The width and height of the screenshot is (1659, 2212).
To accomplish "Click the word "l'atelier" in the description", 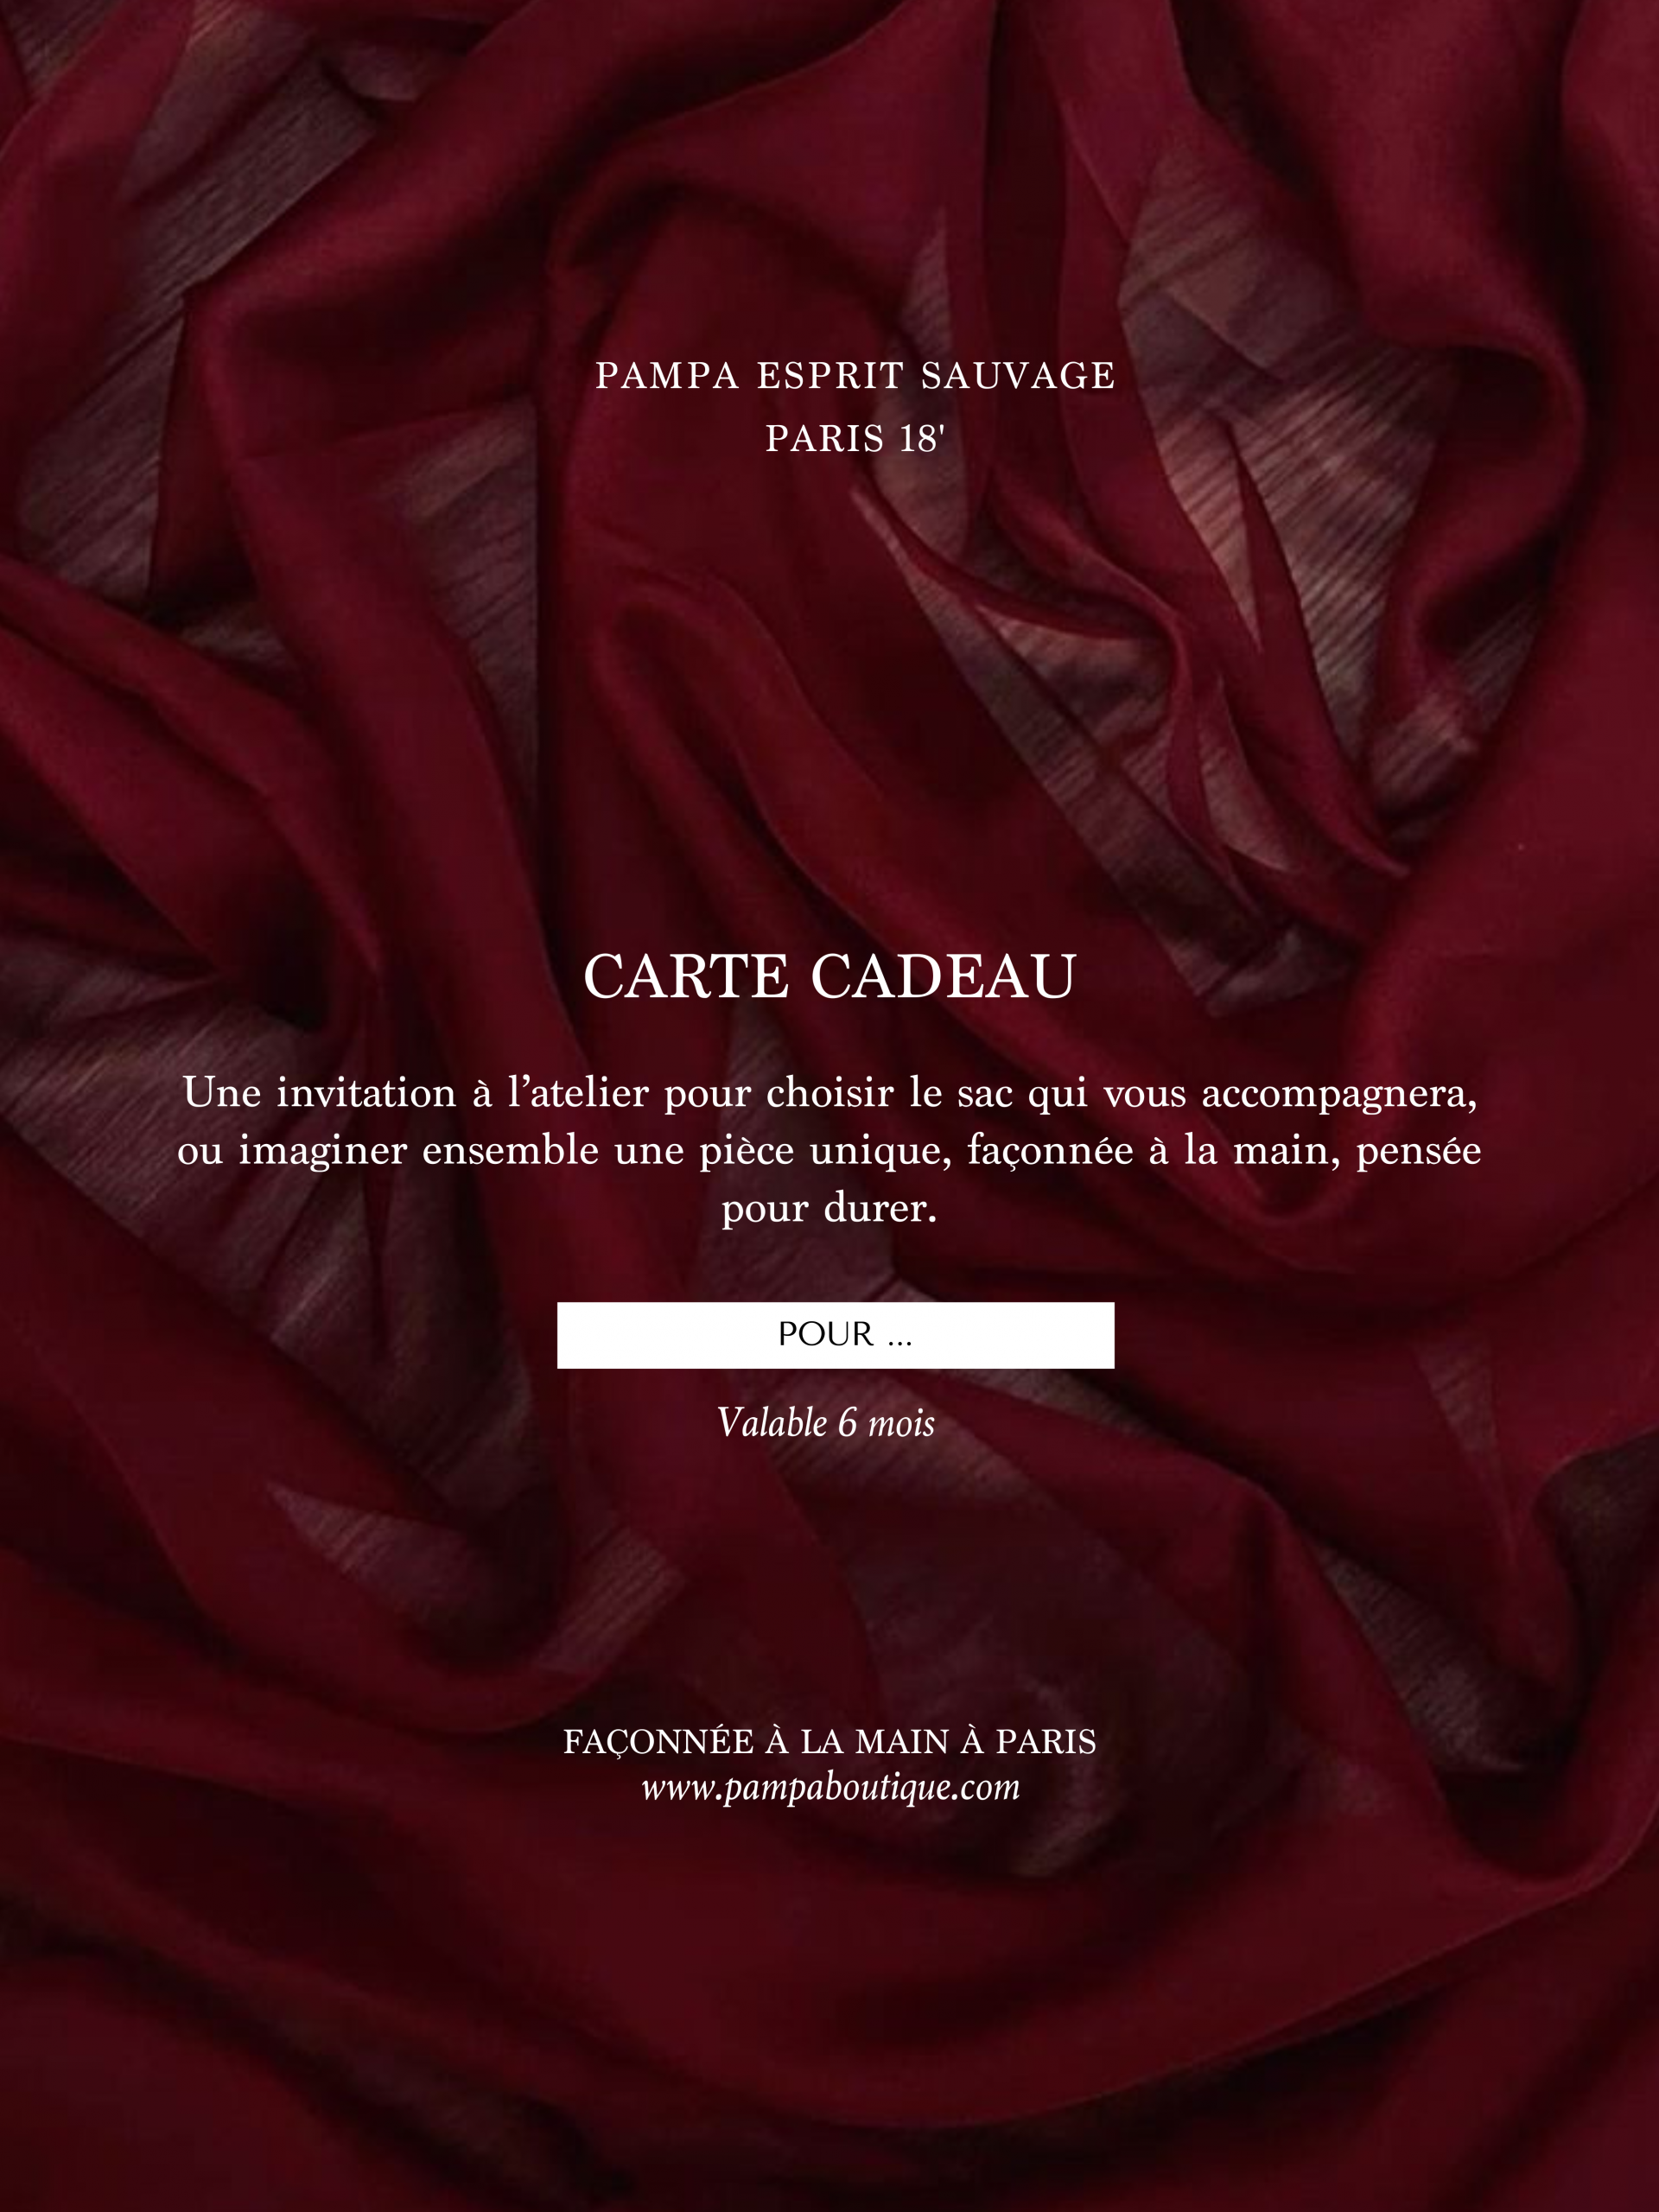I will tap(578, 1092).
